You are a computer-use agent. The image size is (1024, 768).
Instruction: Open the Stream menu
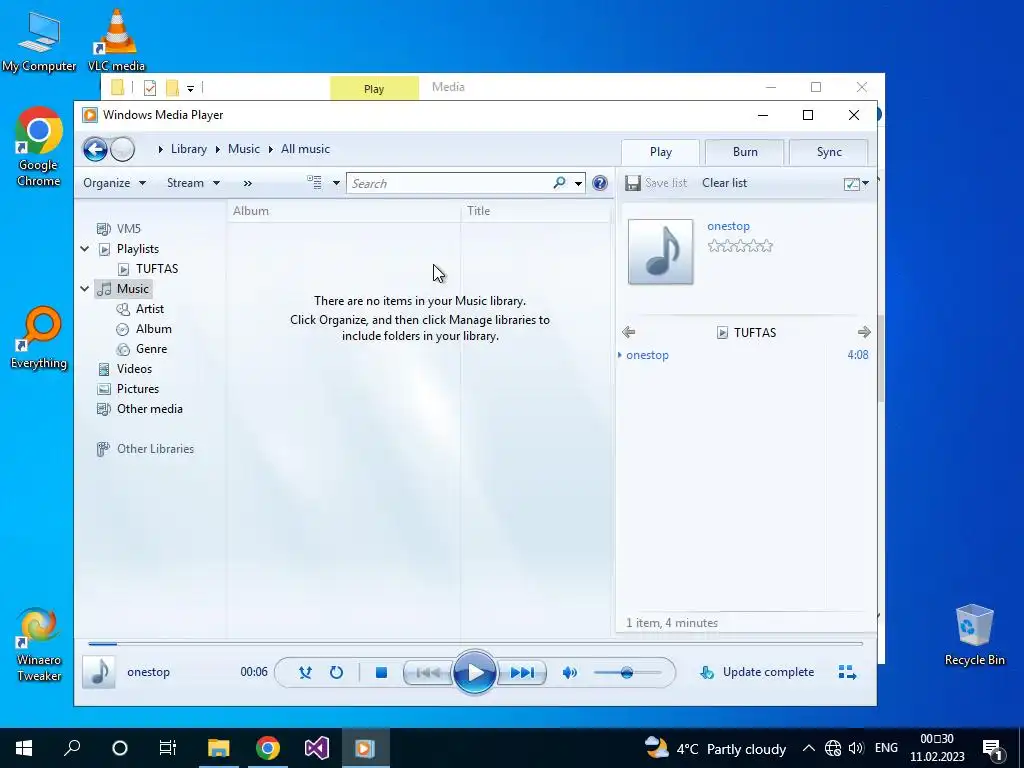(x=193, y=183)
